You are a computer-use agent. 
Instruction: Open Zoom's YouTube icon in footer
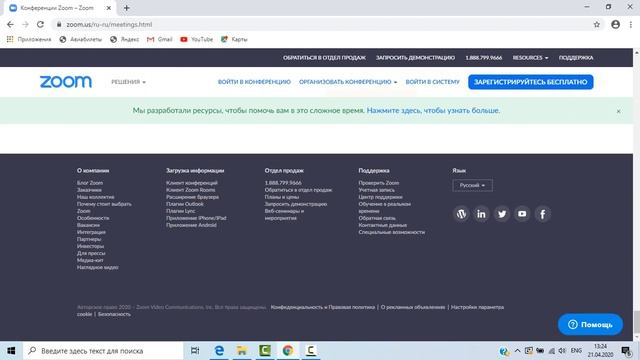pyautogui.click(x=522, y=214)
